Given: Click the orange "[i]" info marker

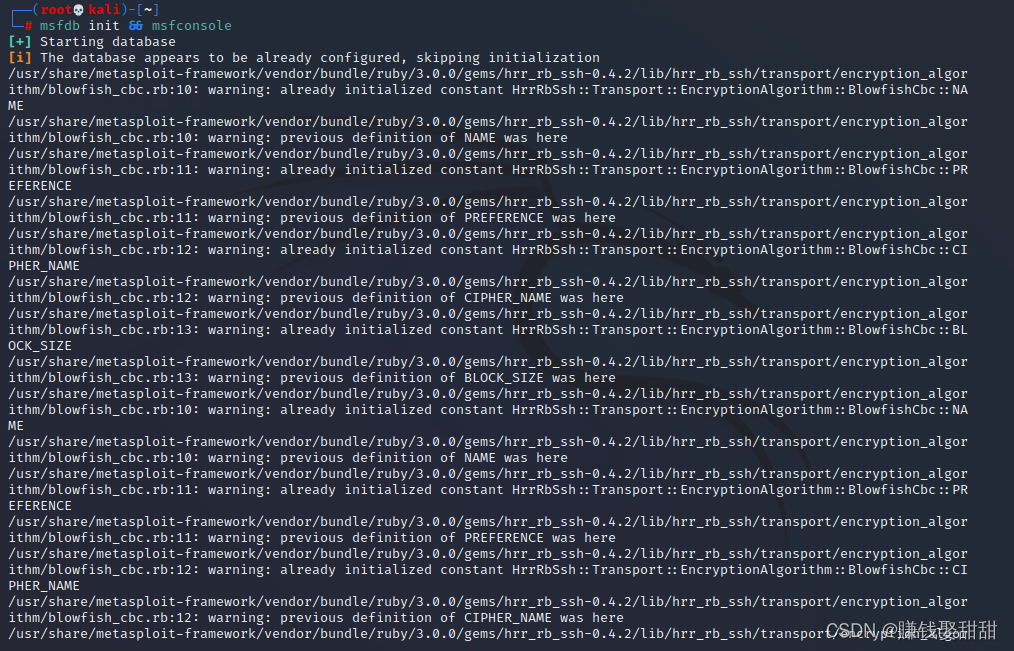Looking at the screenshot, I should point(19,58).
